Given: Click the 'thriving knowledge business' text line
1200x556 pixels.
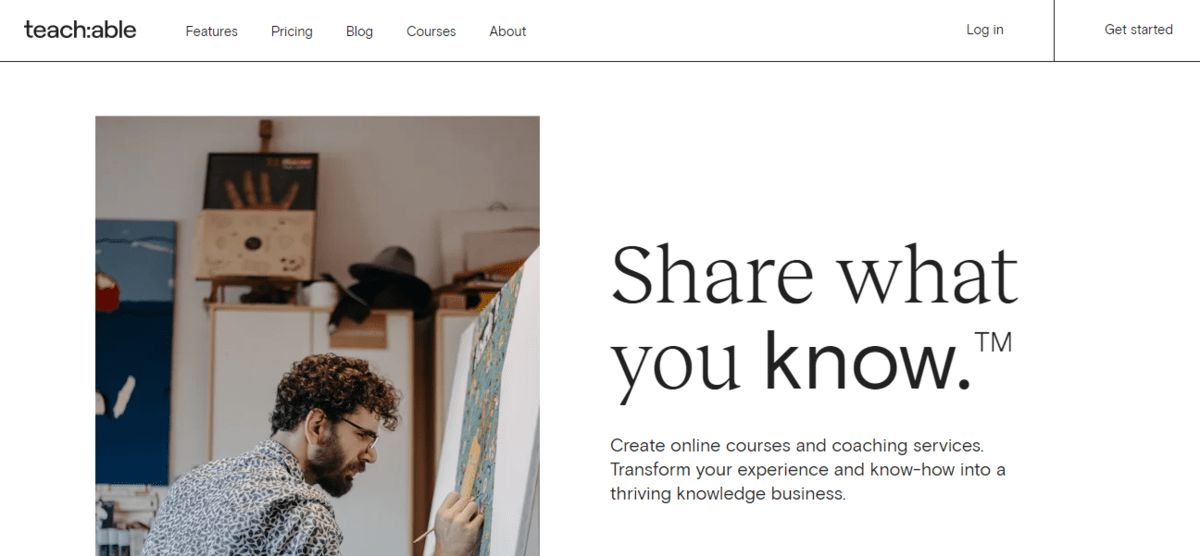Looking at the screenshot, I should (728, 494).
